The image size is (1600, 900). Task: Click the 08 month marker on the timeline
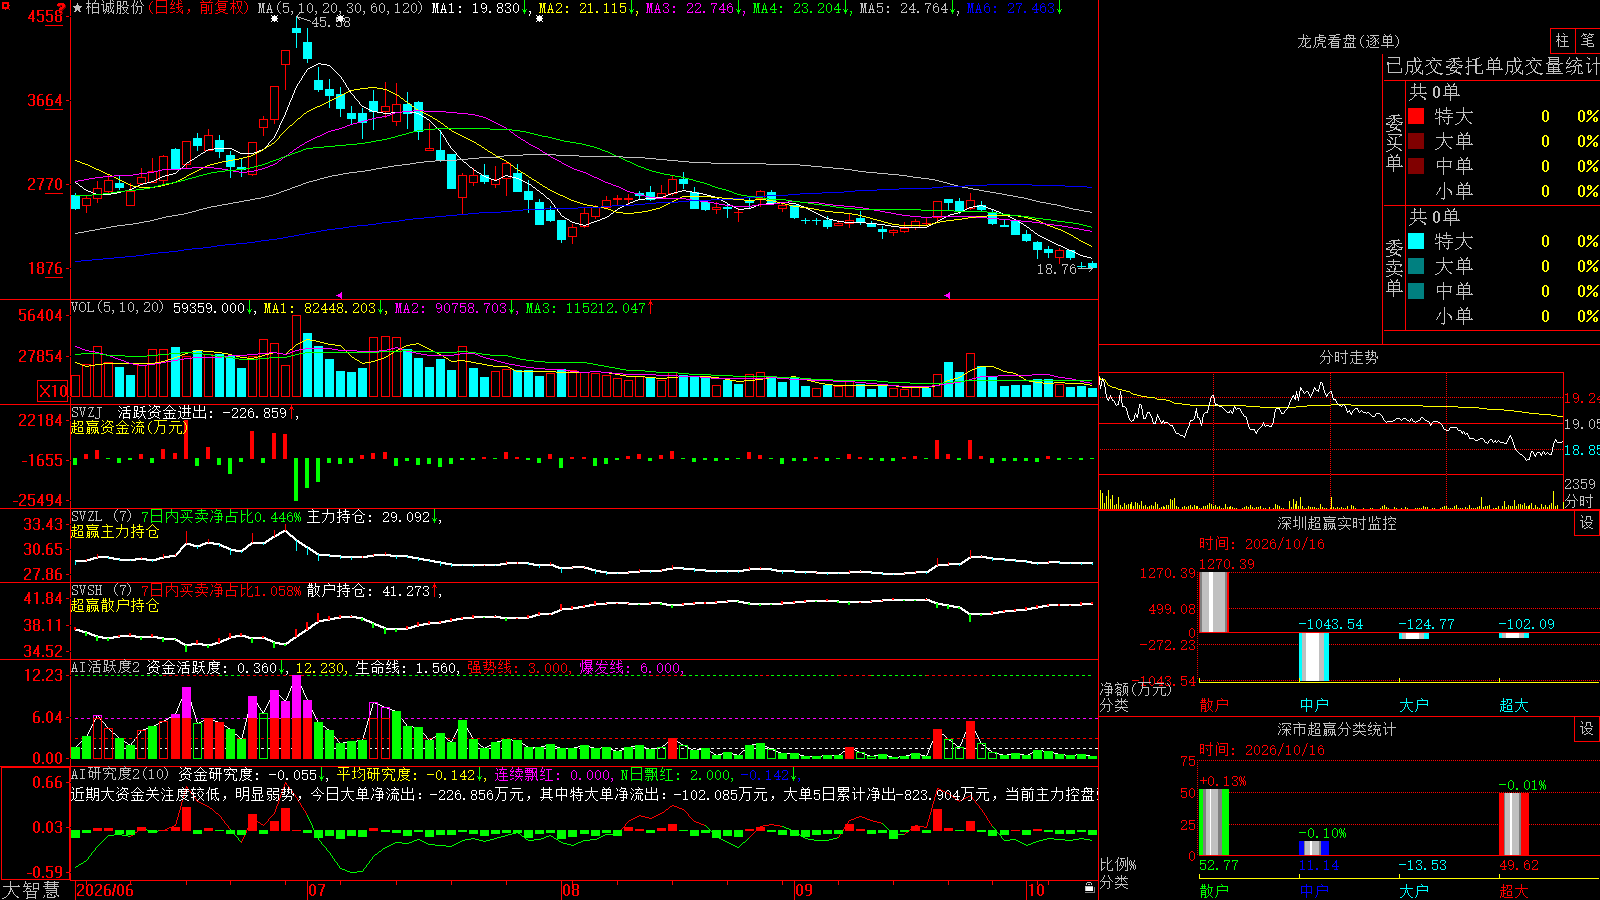tap(571, 890)
